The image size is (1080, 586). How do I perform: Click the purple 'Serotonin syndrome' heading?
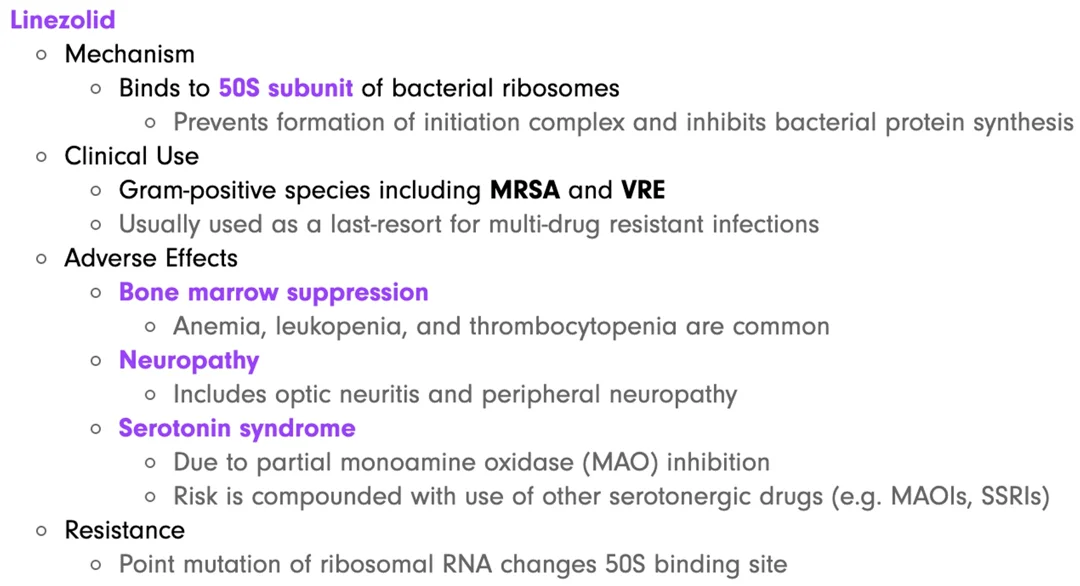pos(237,428)
